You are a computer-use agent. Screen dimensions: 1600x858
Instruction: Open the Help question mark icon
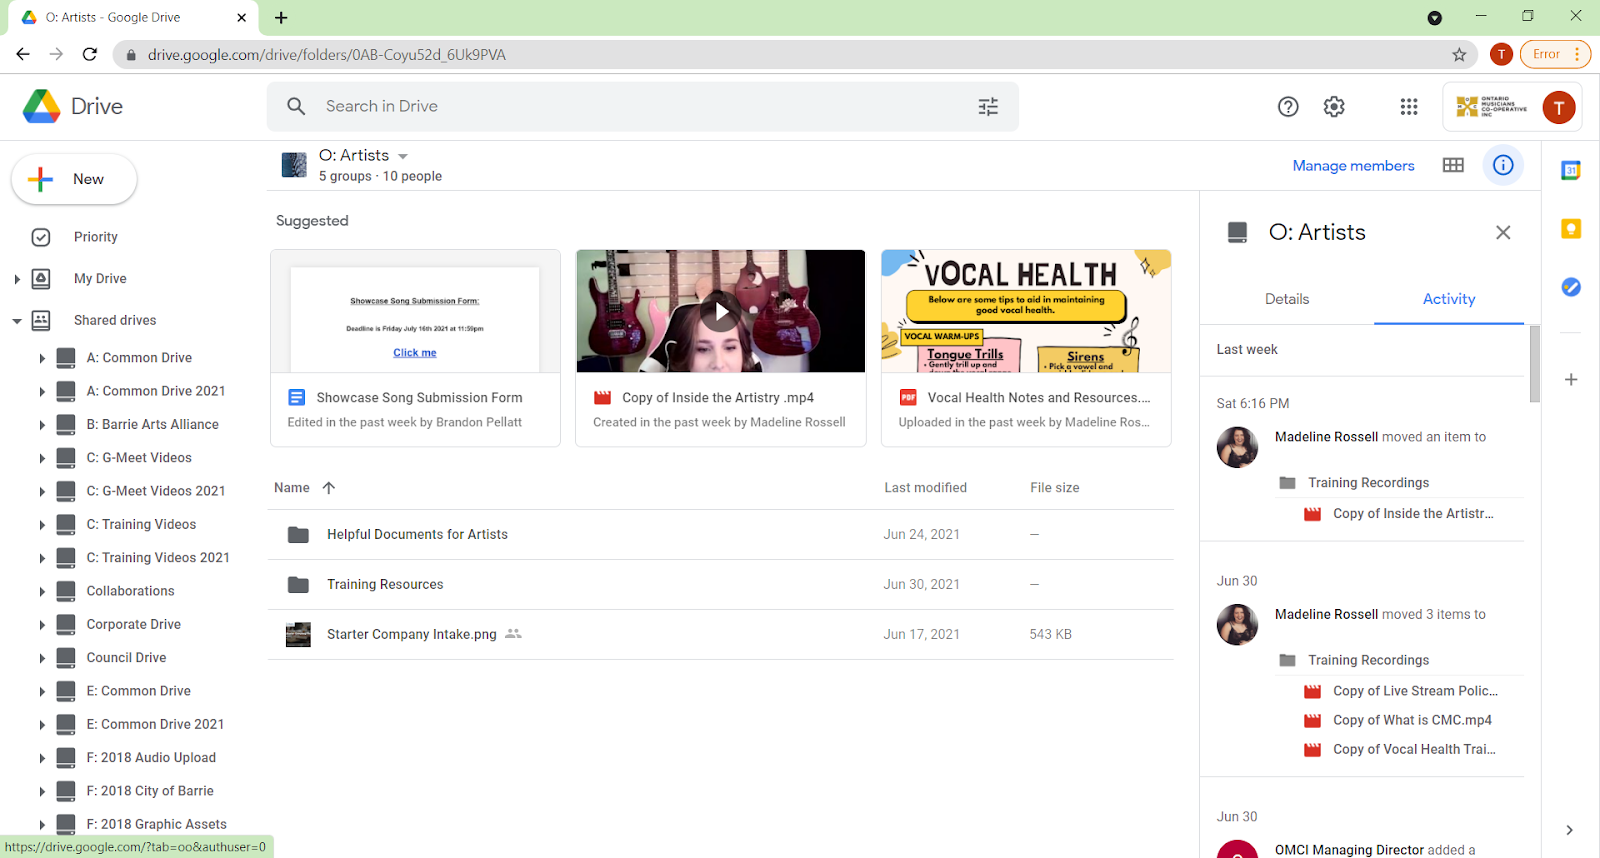(1288, 106)
